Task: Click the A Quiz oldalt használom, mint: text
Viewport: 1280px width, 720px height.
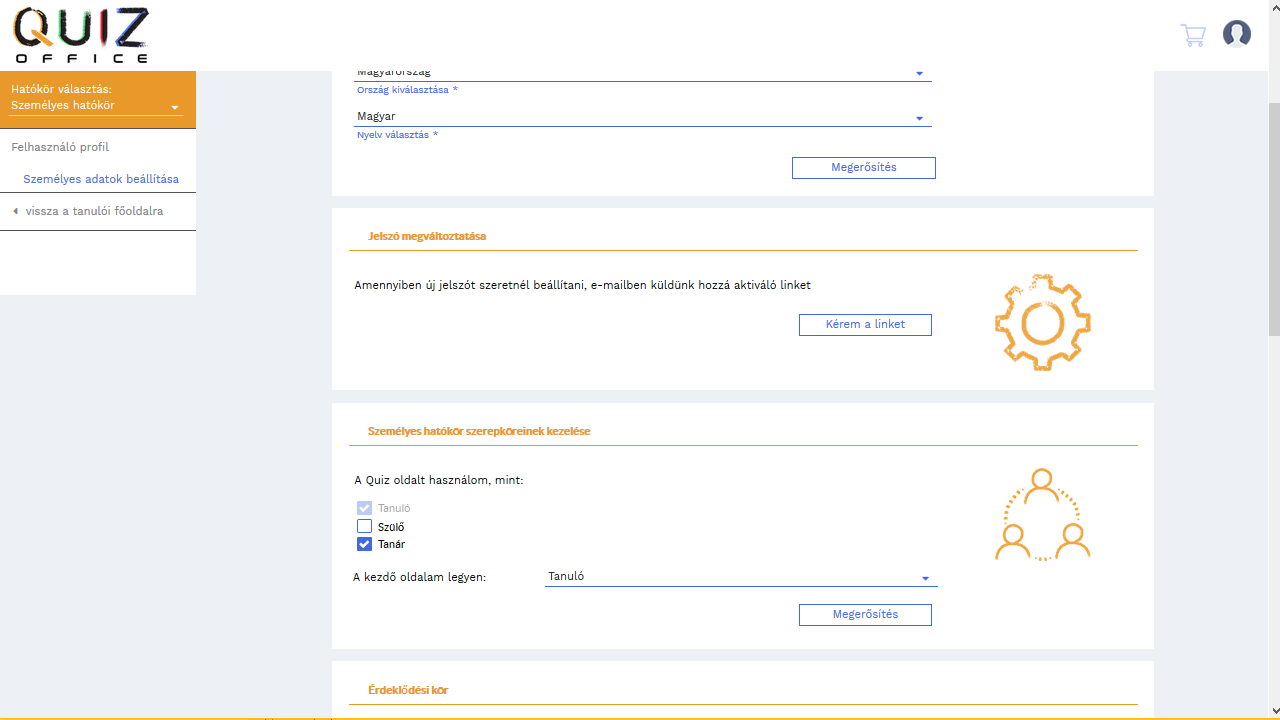Action: [439, 480]
